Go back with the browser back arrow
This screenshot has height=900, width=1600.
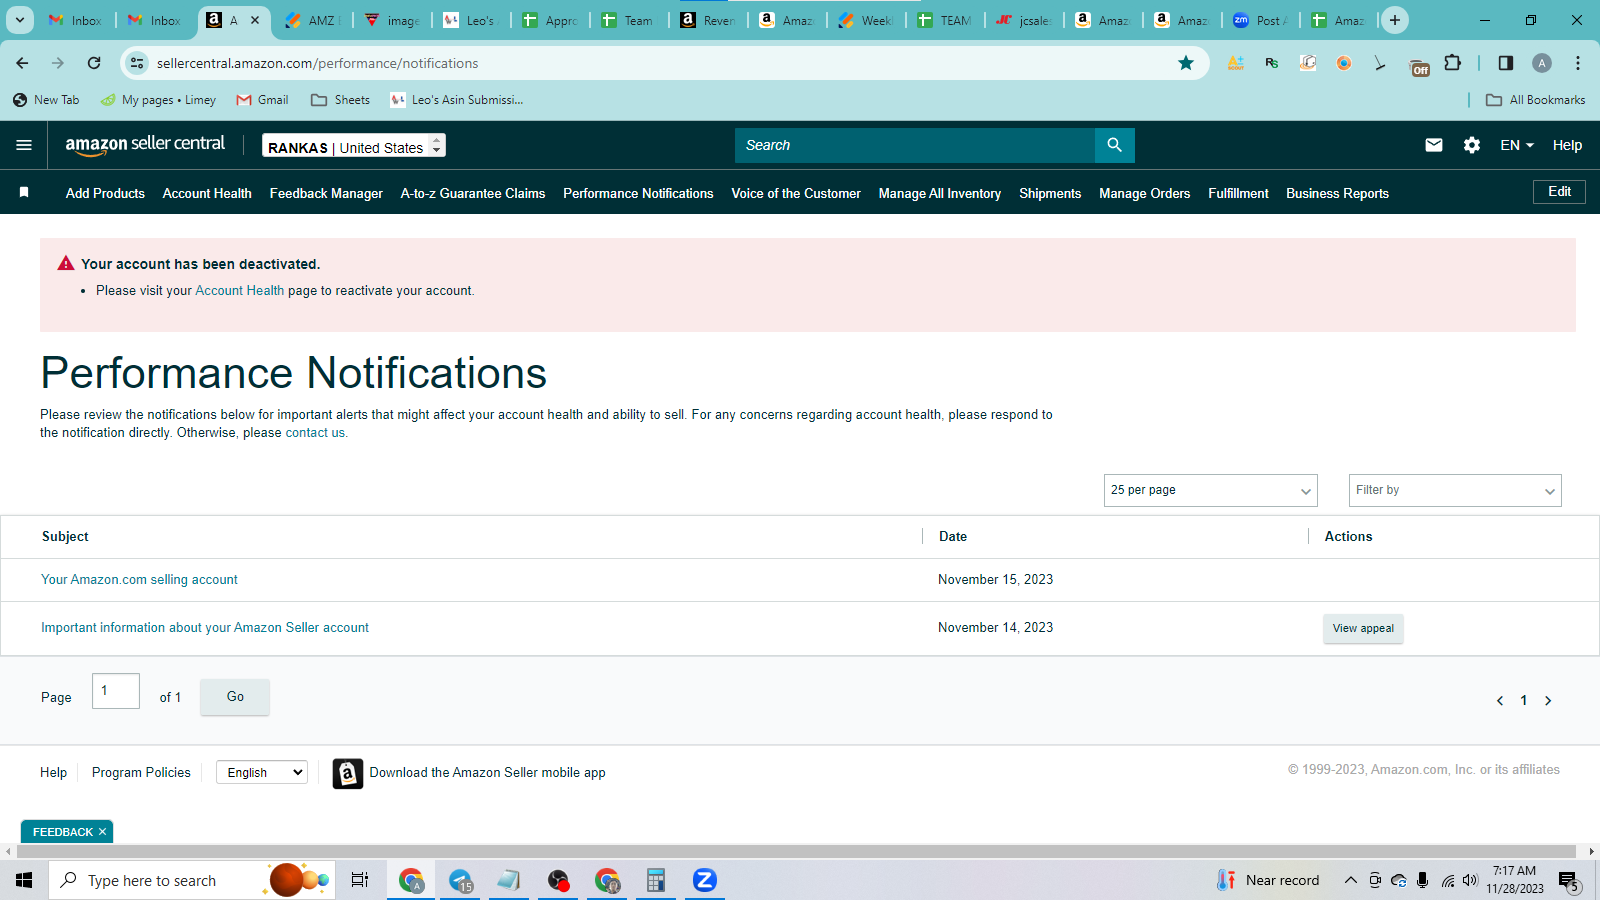tap(22, 63)
